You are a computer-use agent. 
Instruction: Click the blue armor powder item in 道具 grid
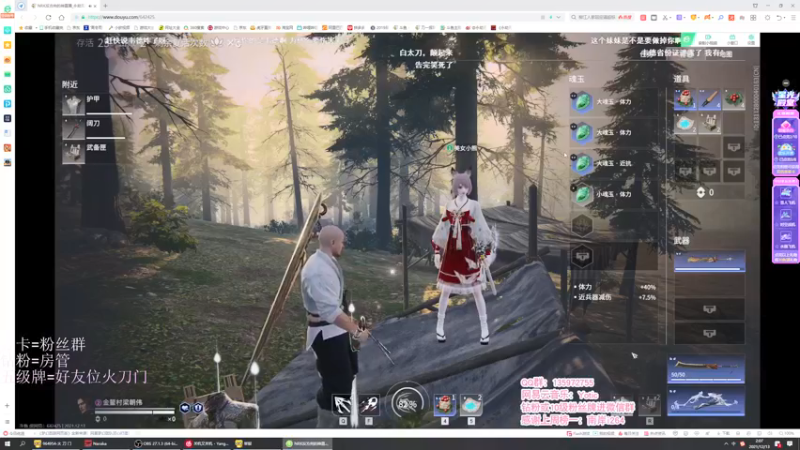pos(685,123)
